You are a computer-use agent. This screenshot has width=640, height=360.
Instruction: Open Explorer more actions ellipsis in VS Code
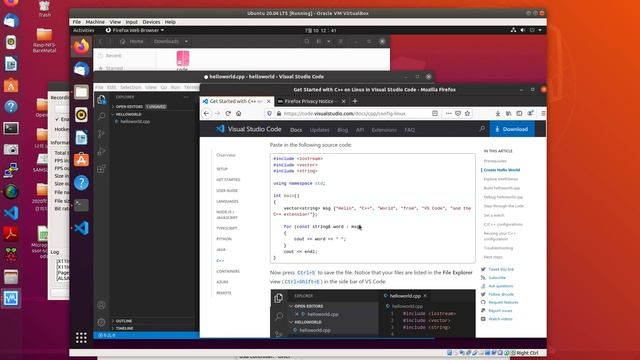coord(186,97)
